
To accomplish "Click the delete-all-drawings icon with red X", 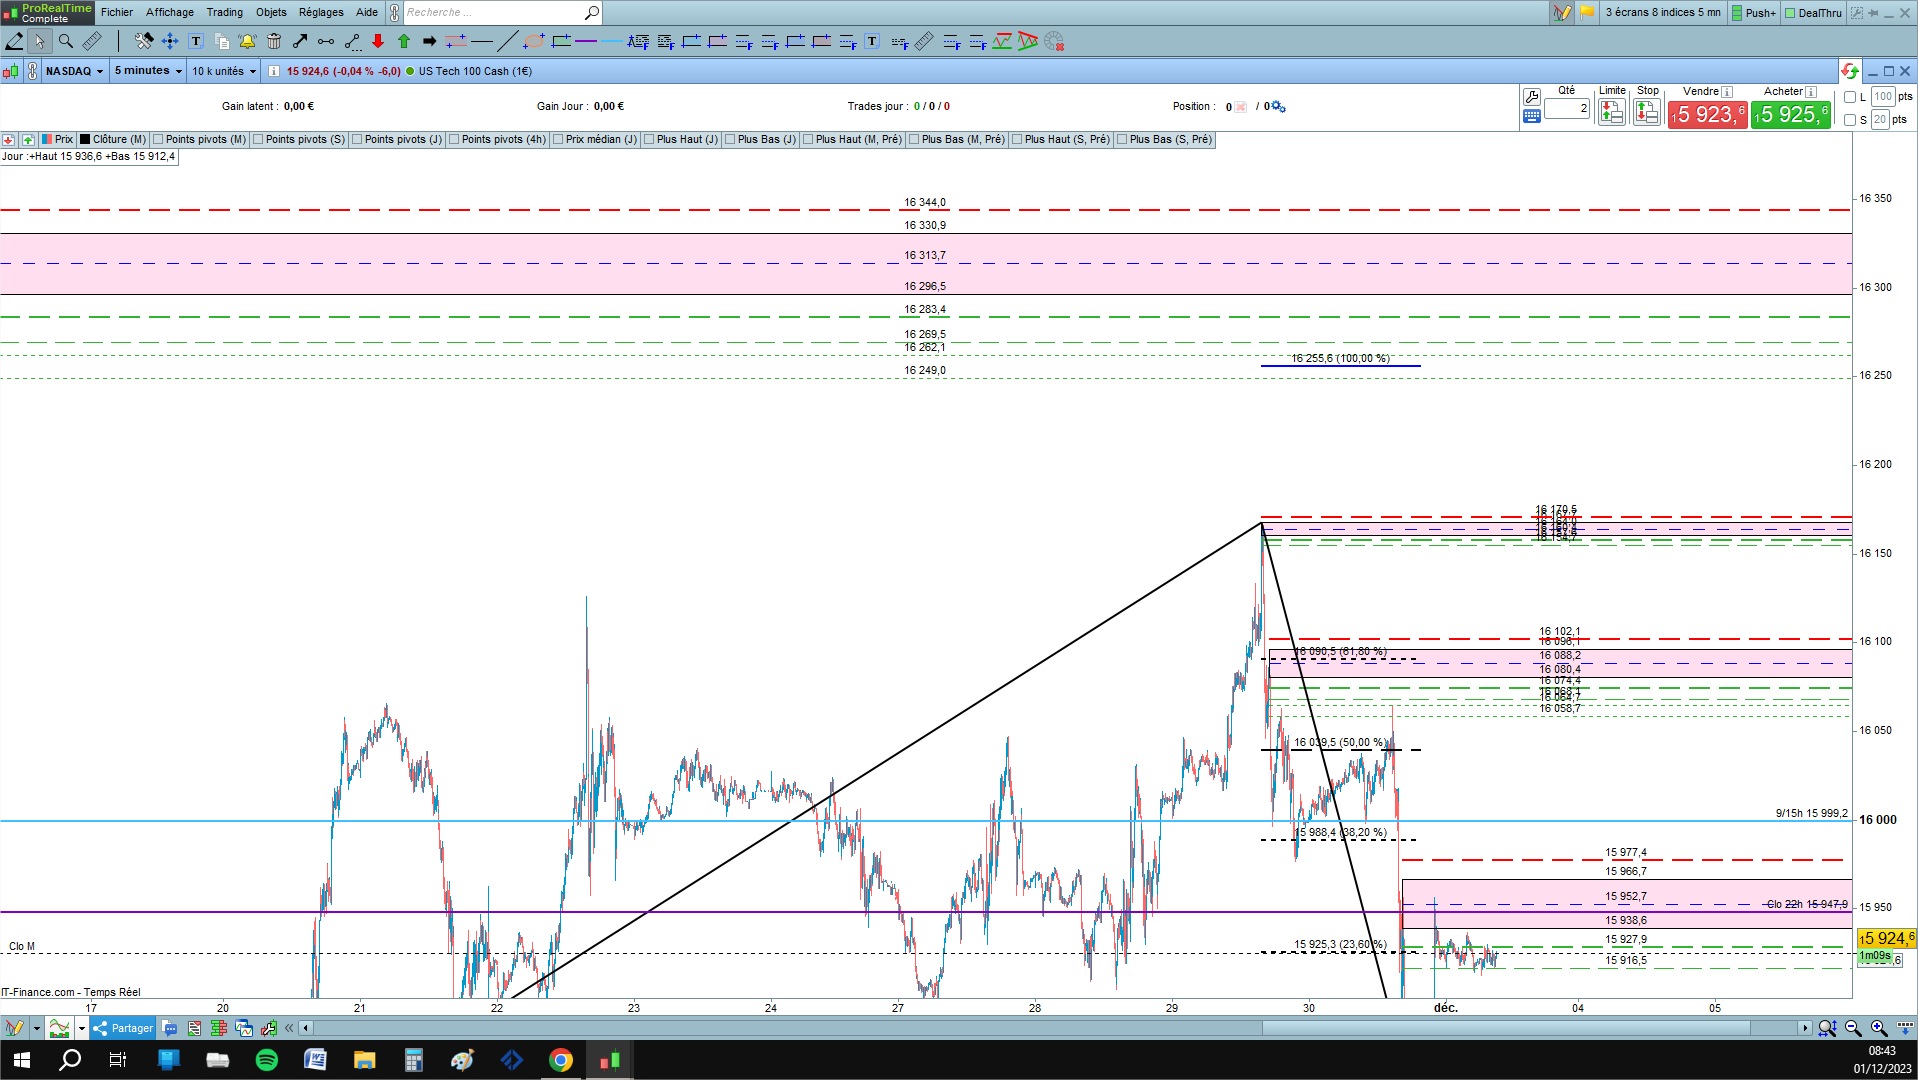I will 1054,41.
